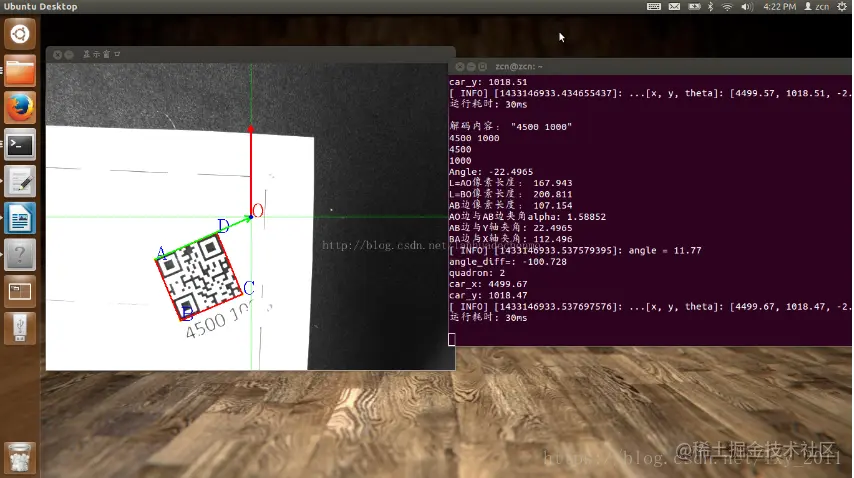The width and height of the screenshot is (854, 478).
Task: Open the Bluetooth indicator menu
Action: [x=710, y=7]
